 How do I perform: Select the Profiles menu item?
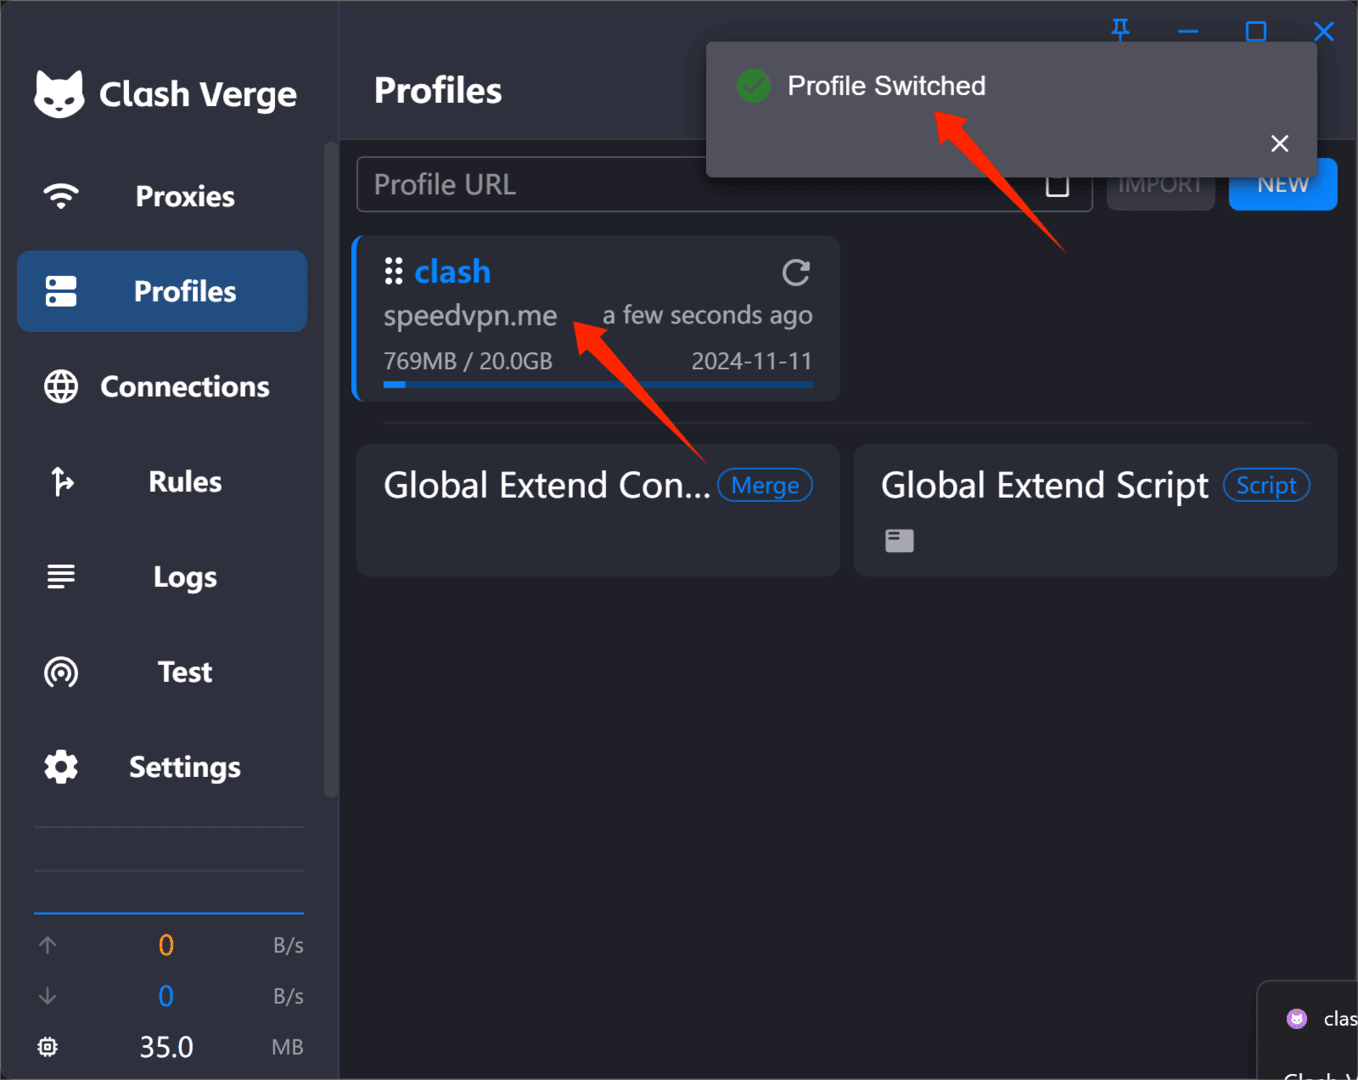[x=162, y=291]
